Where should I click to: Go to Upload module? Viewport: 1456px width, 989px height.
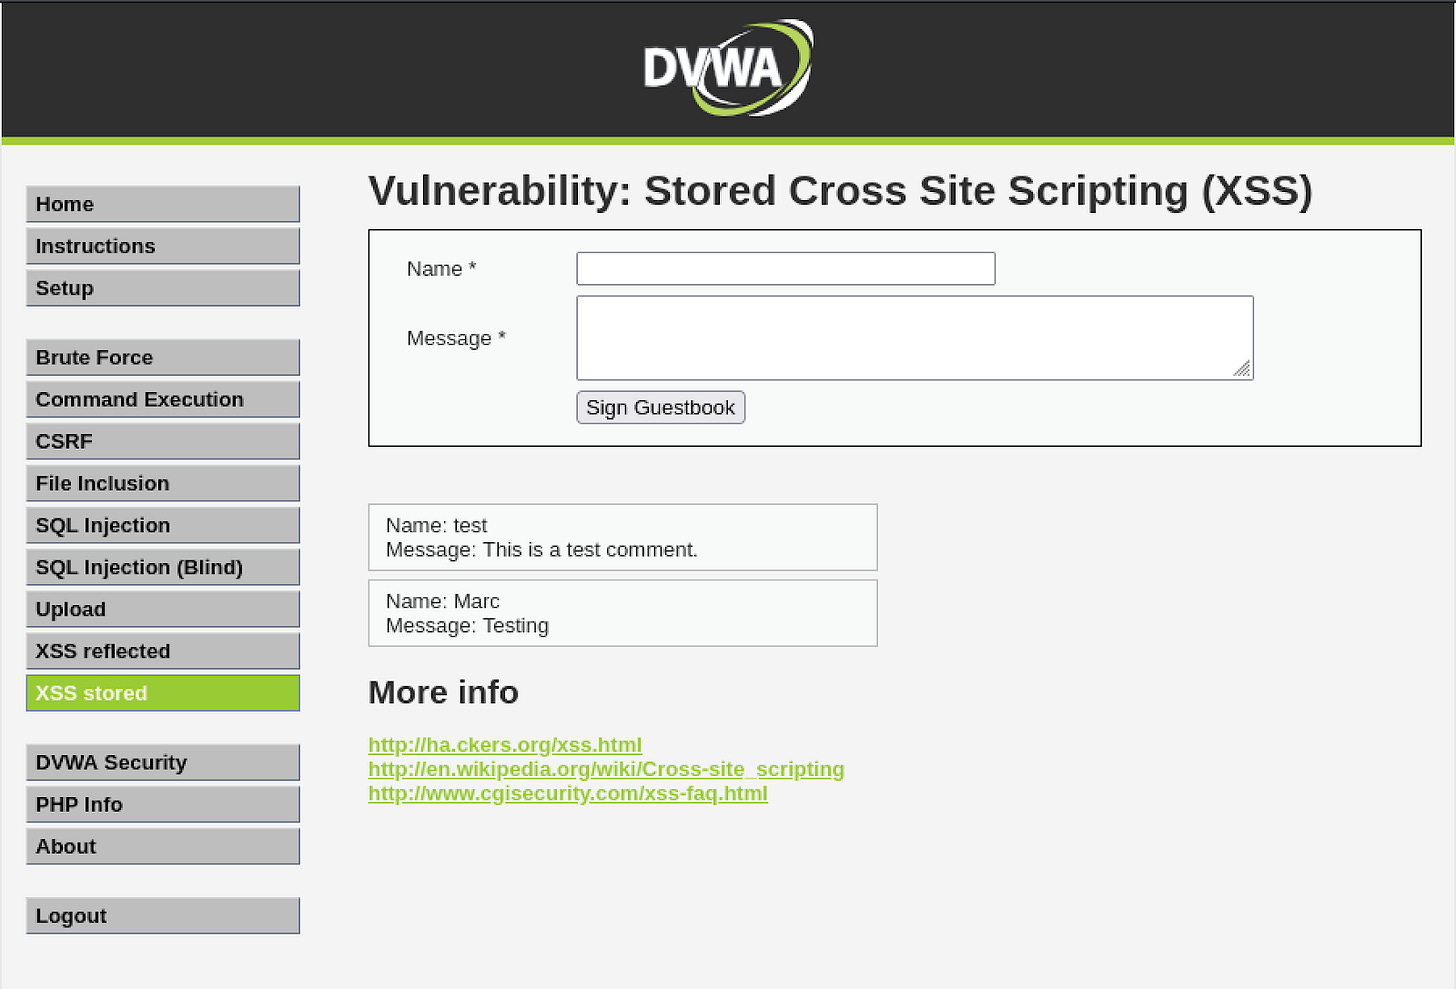163,609
